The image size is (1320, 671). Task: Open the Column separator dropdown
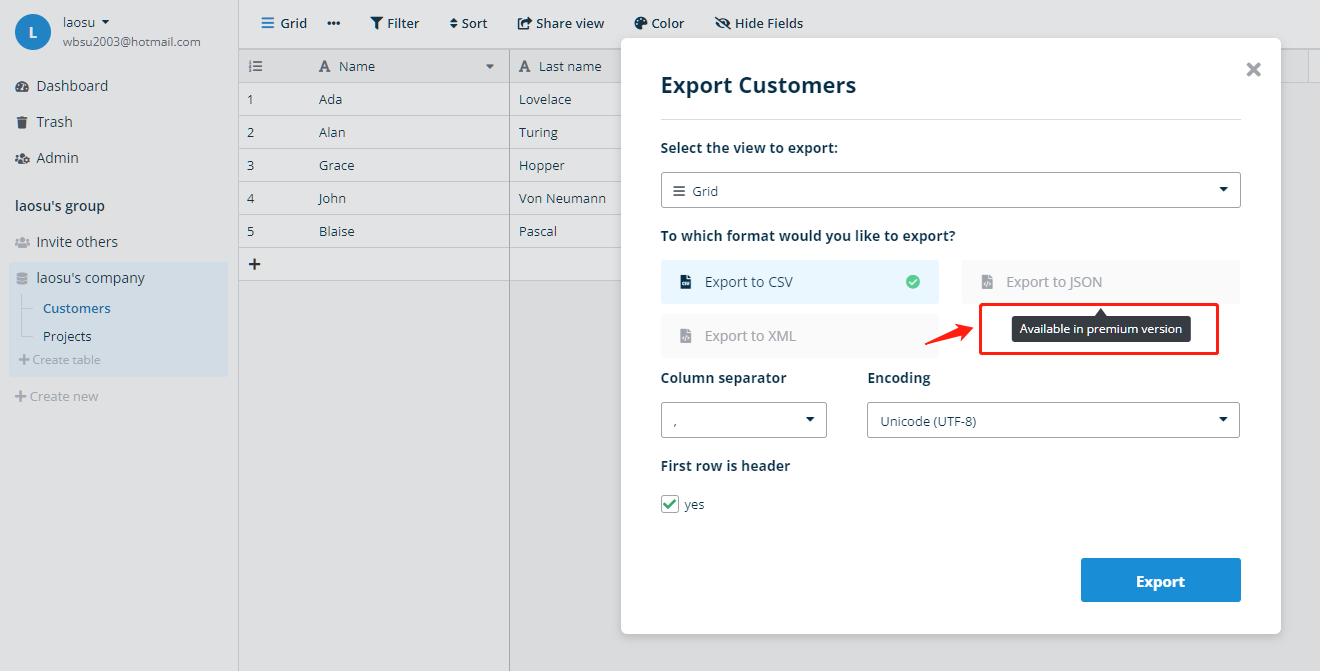(743, 420)
